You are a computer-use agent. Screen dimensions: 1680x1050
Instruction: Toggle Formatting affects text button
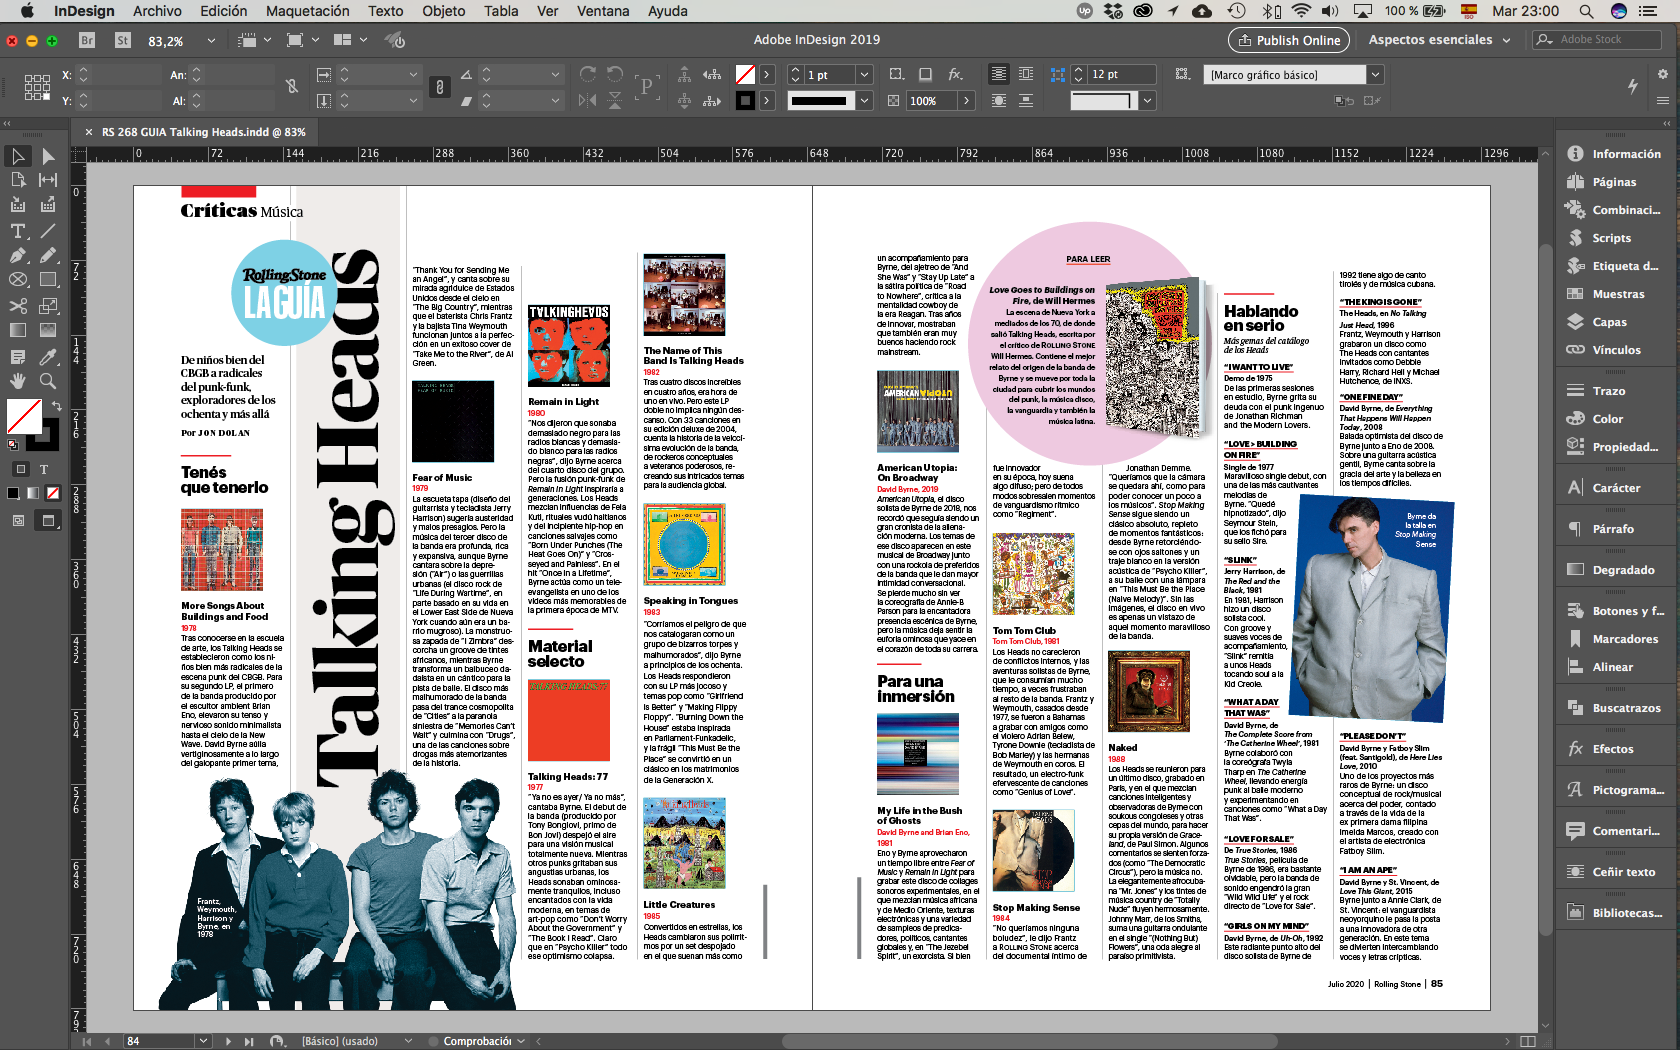(x=44, y=469)
